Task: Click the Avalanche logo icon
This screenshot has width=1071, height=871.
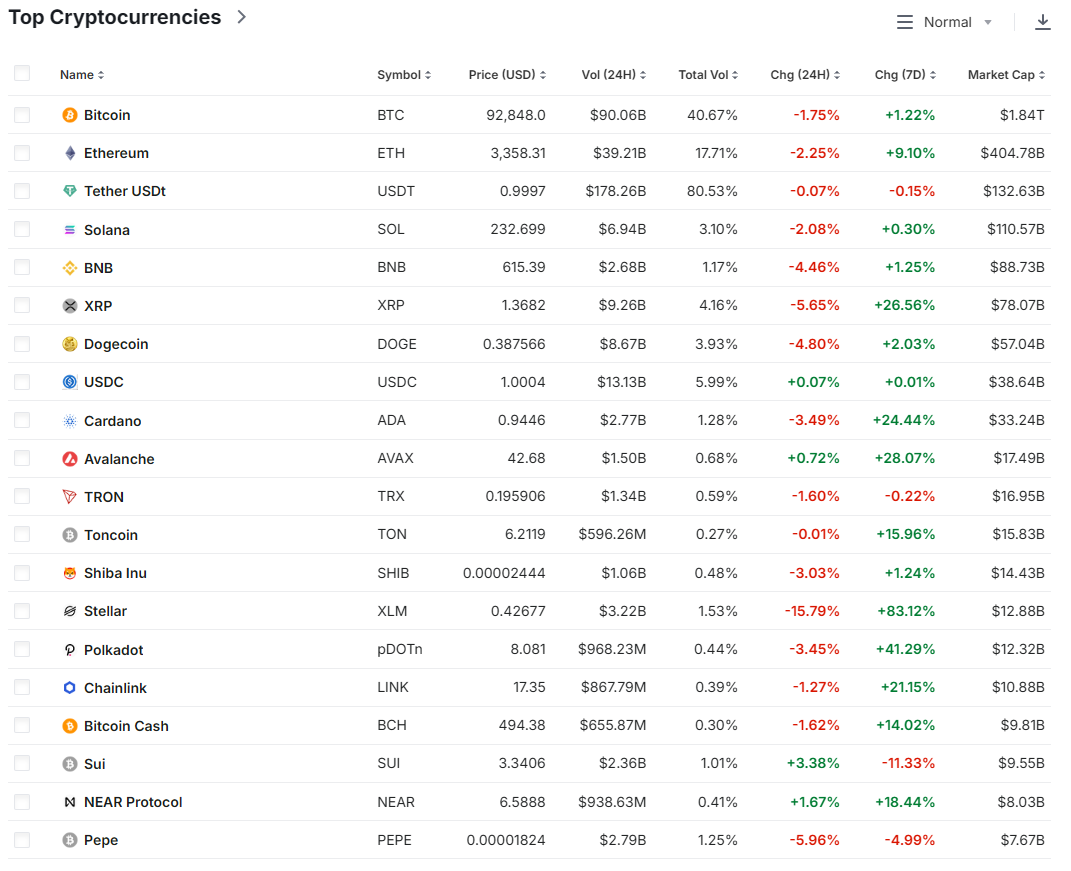Action: [x=70, y=459]
